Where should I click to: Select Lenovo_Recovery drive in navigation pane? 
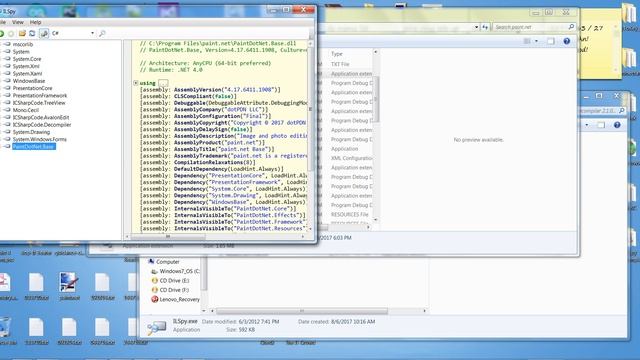pyautogui.click(x=176, y=299)
